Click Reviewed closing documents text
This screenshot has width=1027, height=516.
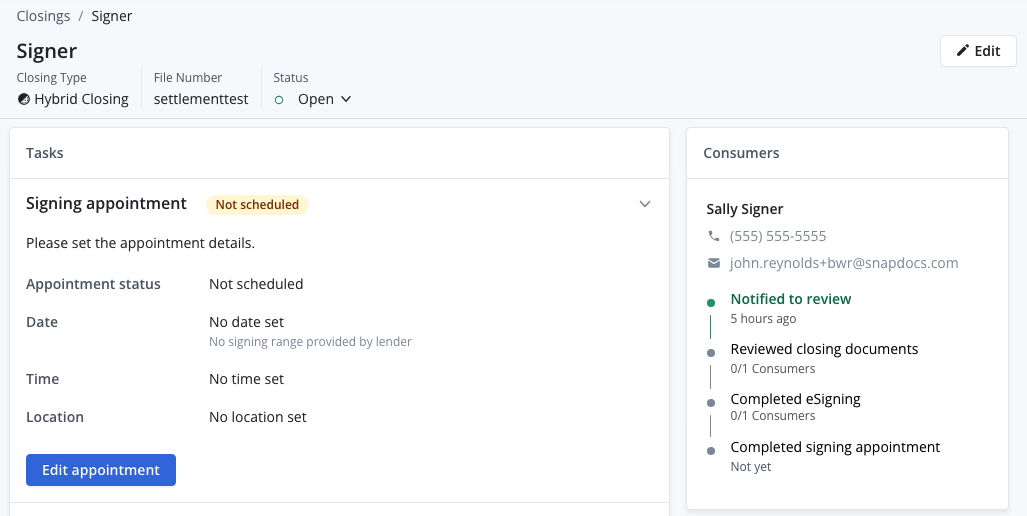824,349
